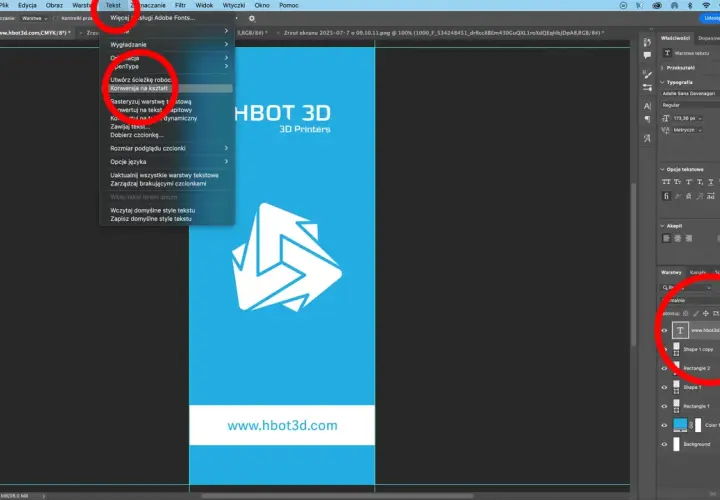Open the topmost collapsed dock panel icon
This screenshot has height=500, width=720.
tap(647, 42)
